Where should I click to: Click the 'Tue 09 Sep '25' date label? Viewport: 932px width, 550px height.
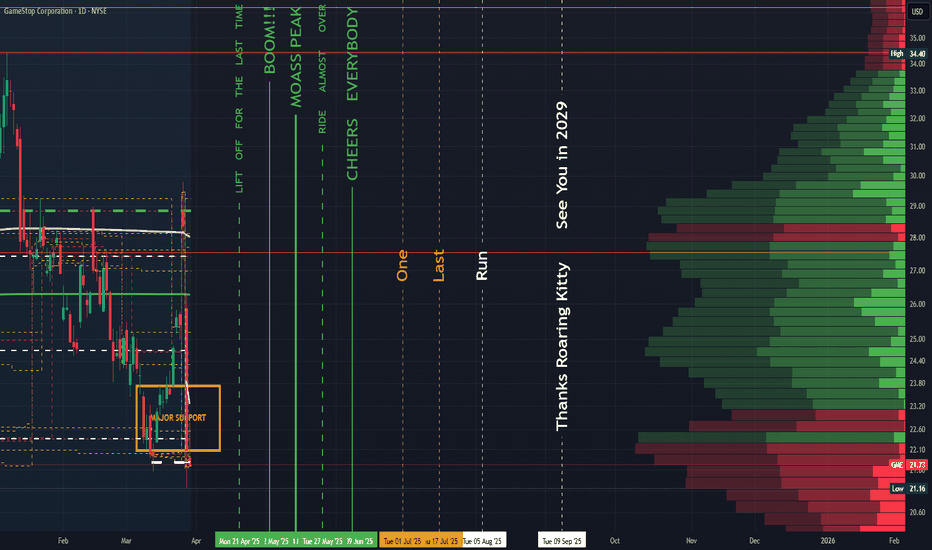pyautogui.click(x=562, y=540)
